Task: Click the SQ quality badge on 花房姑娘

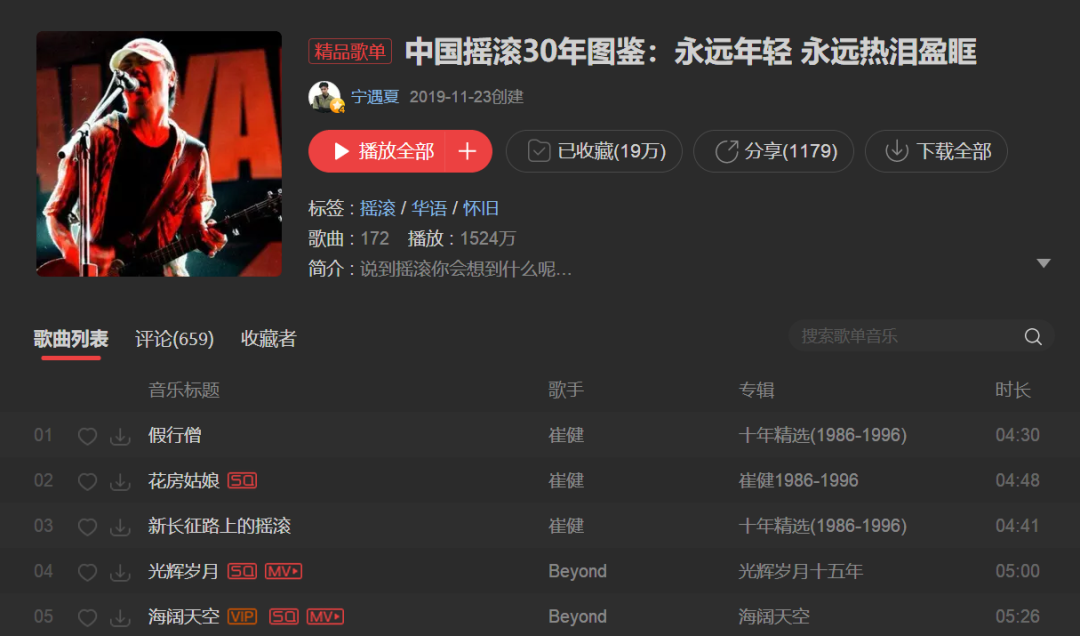Action: pyautogui.click(x=242, y=480)
